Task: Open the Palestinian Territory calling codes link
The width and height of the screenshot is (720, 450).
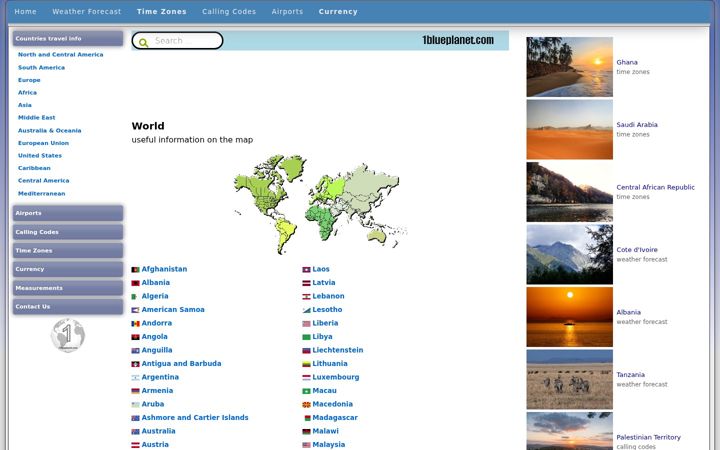Action: click(x=648, y=438)
